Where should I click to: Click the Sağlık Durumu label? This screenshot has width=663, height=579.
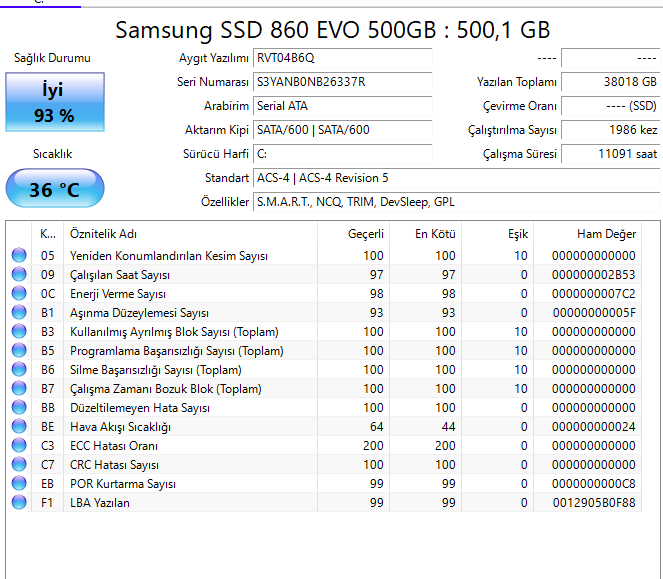52,58
